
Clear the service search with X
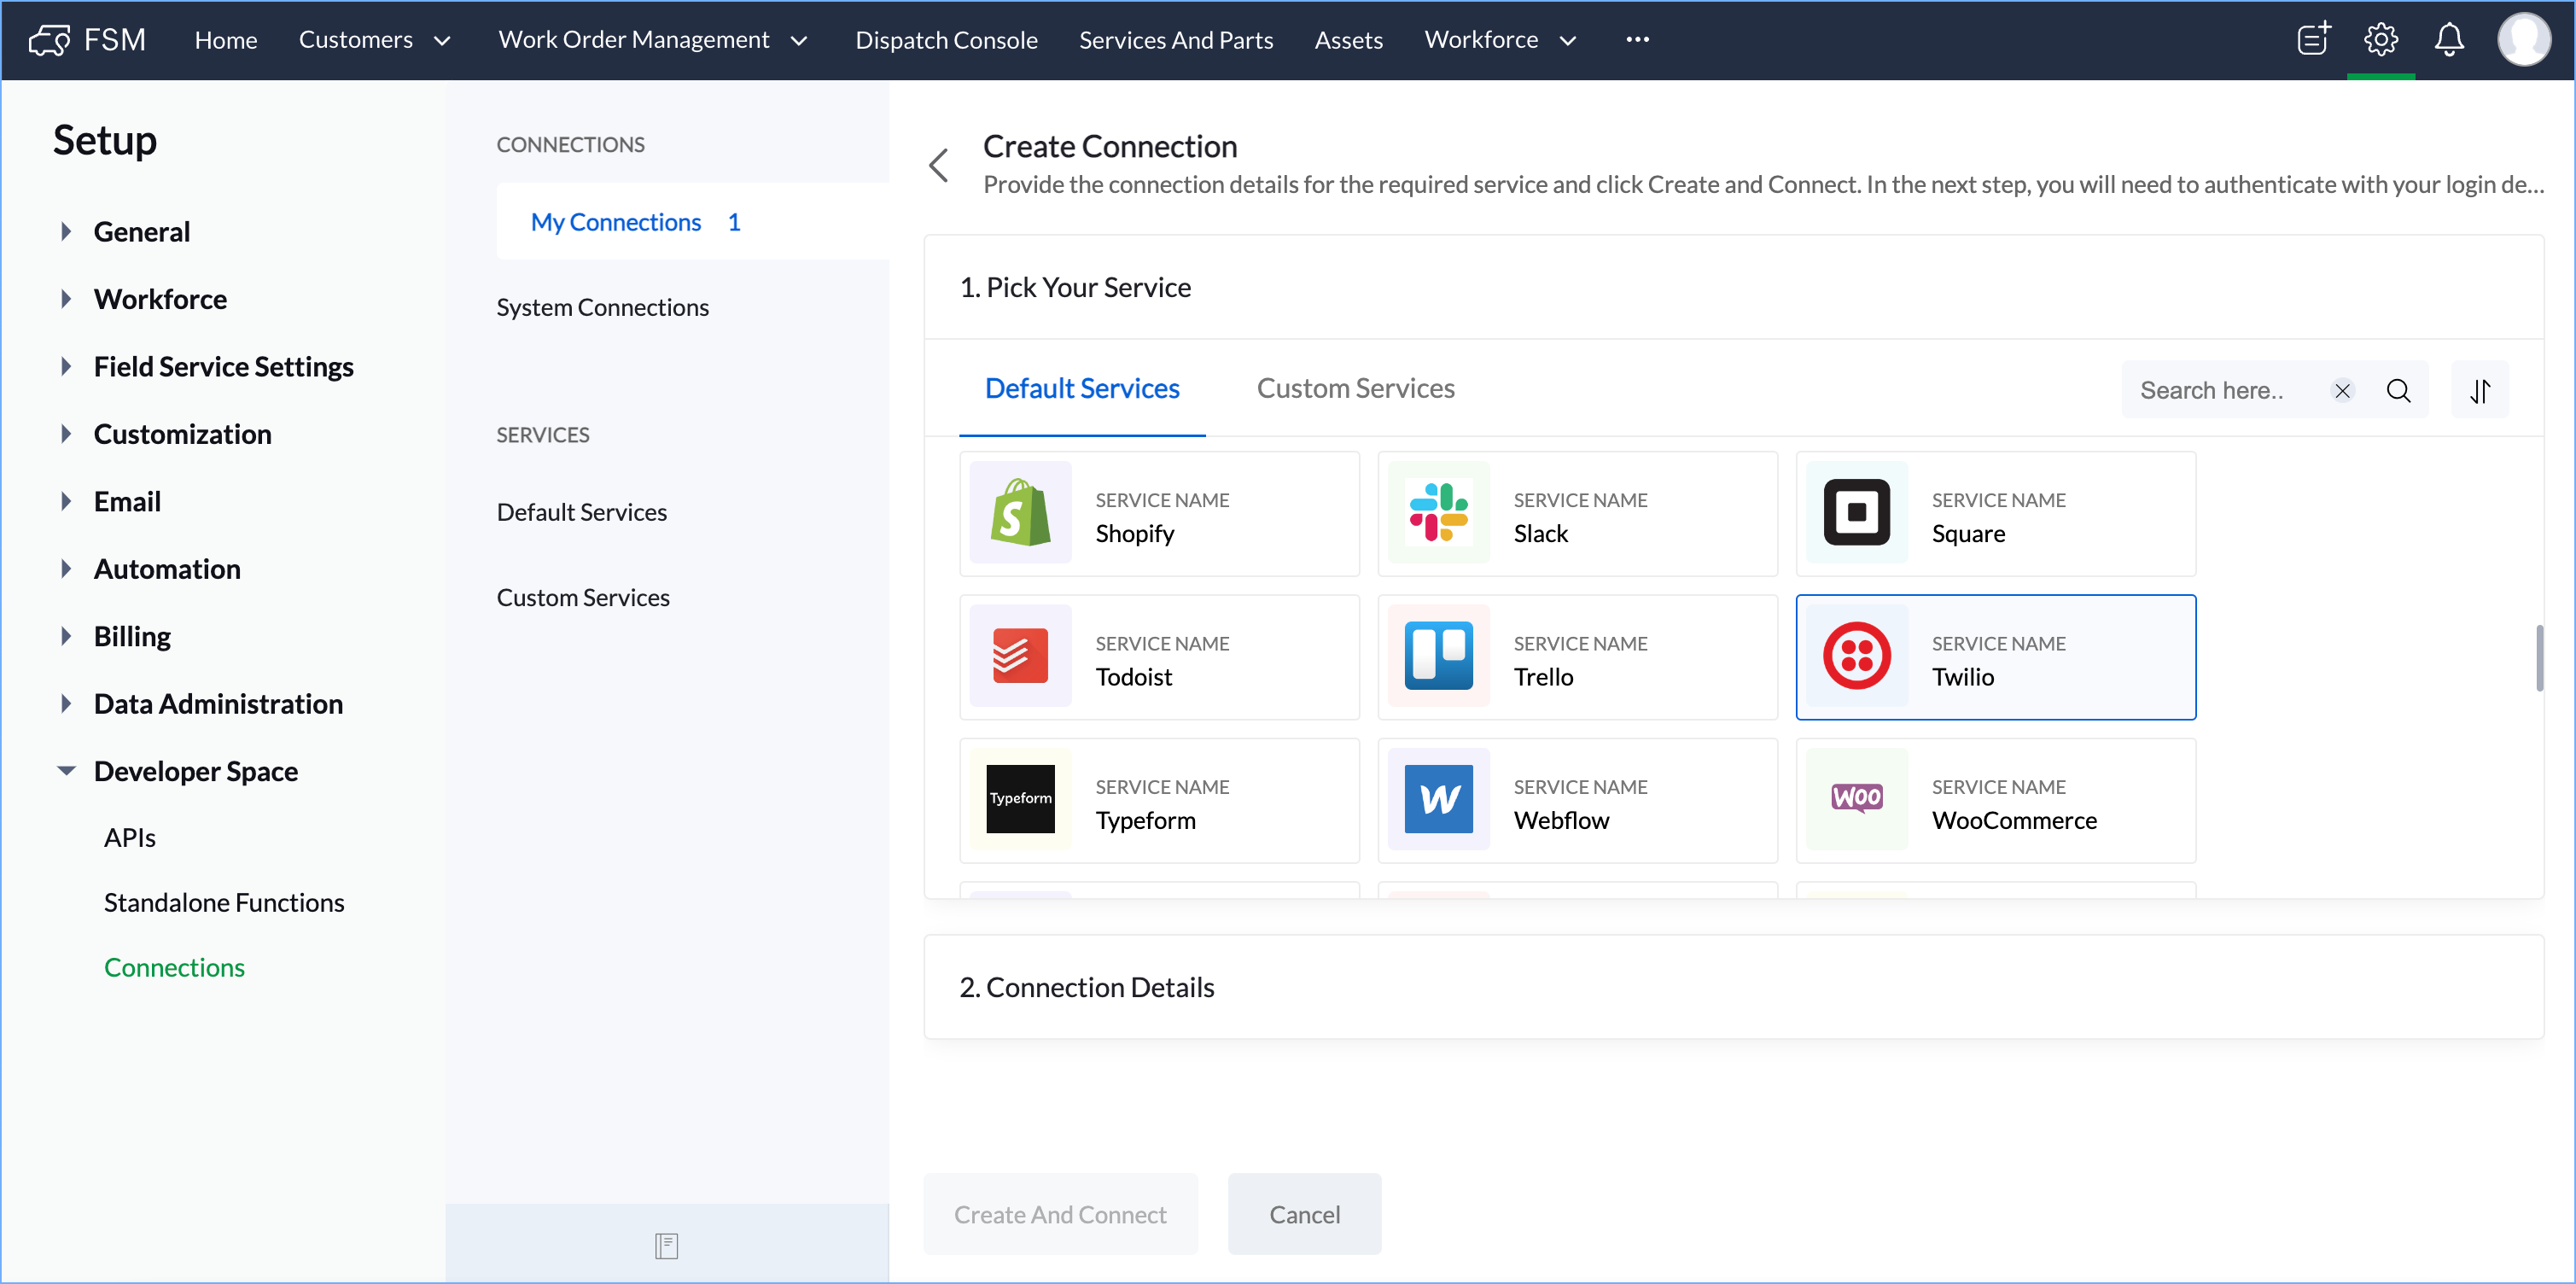tap(2342, 391)
